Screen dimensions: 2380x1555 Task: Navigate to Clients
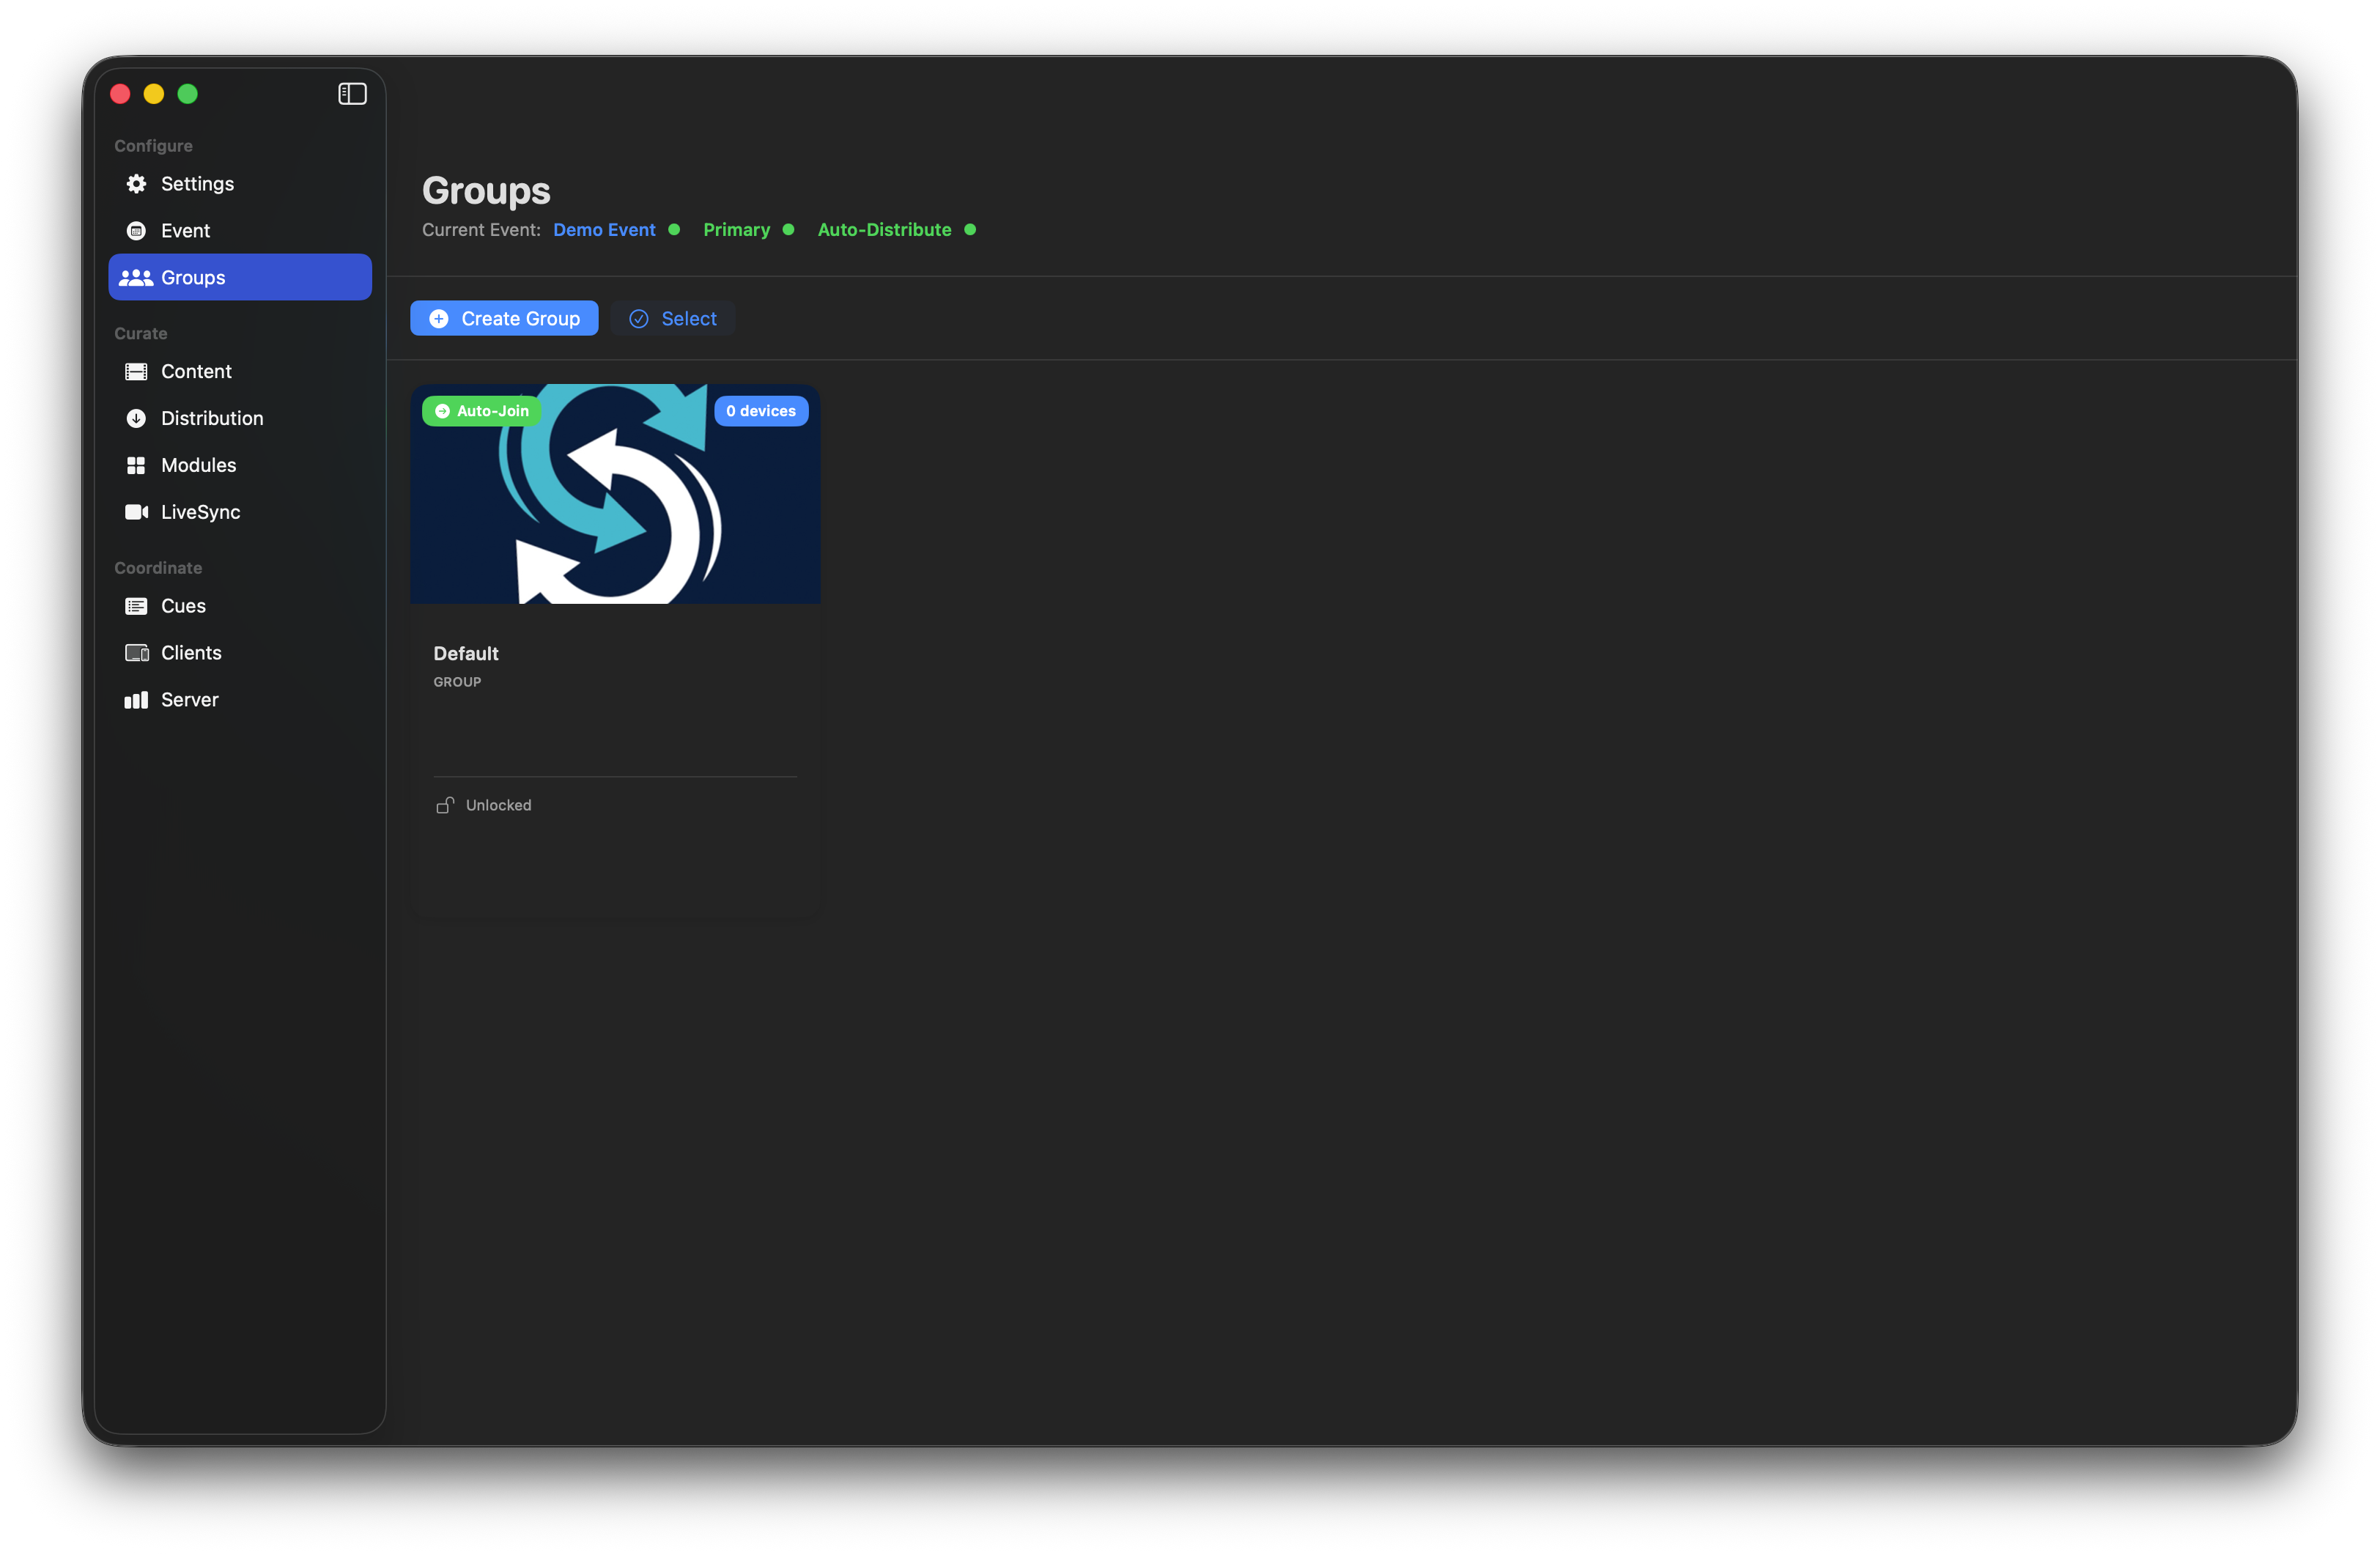240,653
